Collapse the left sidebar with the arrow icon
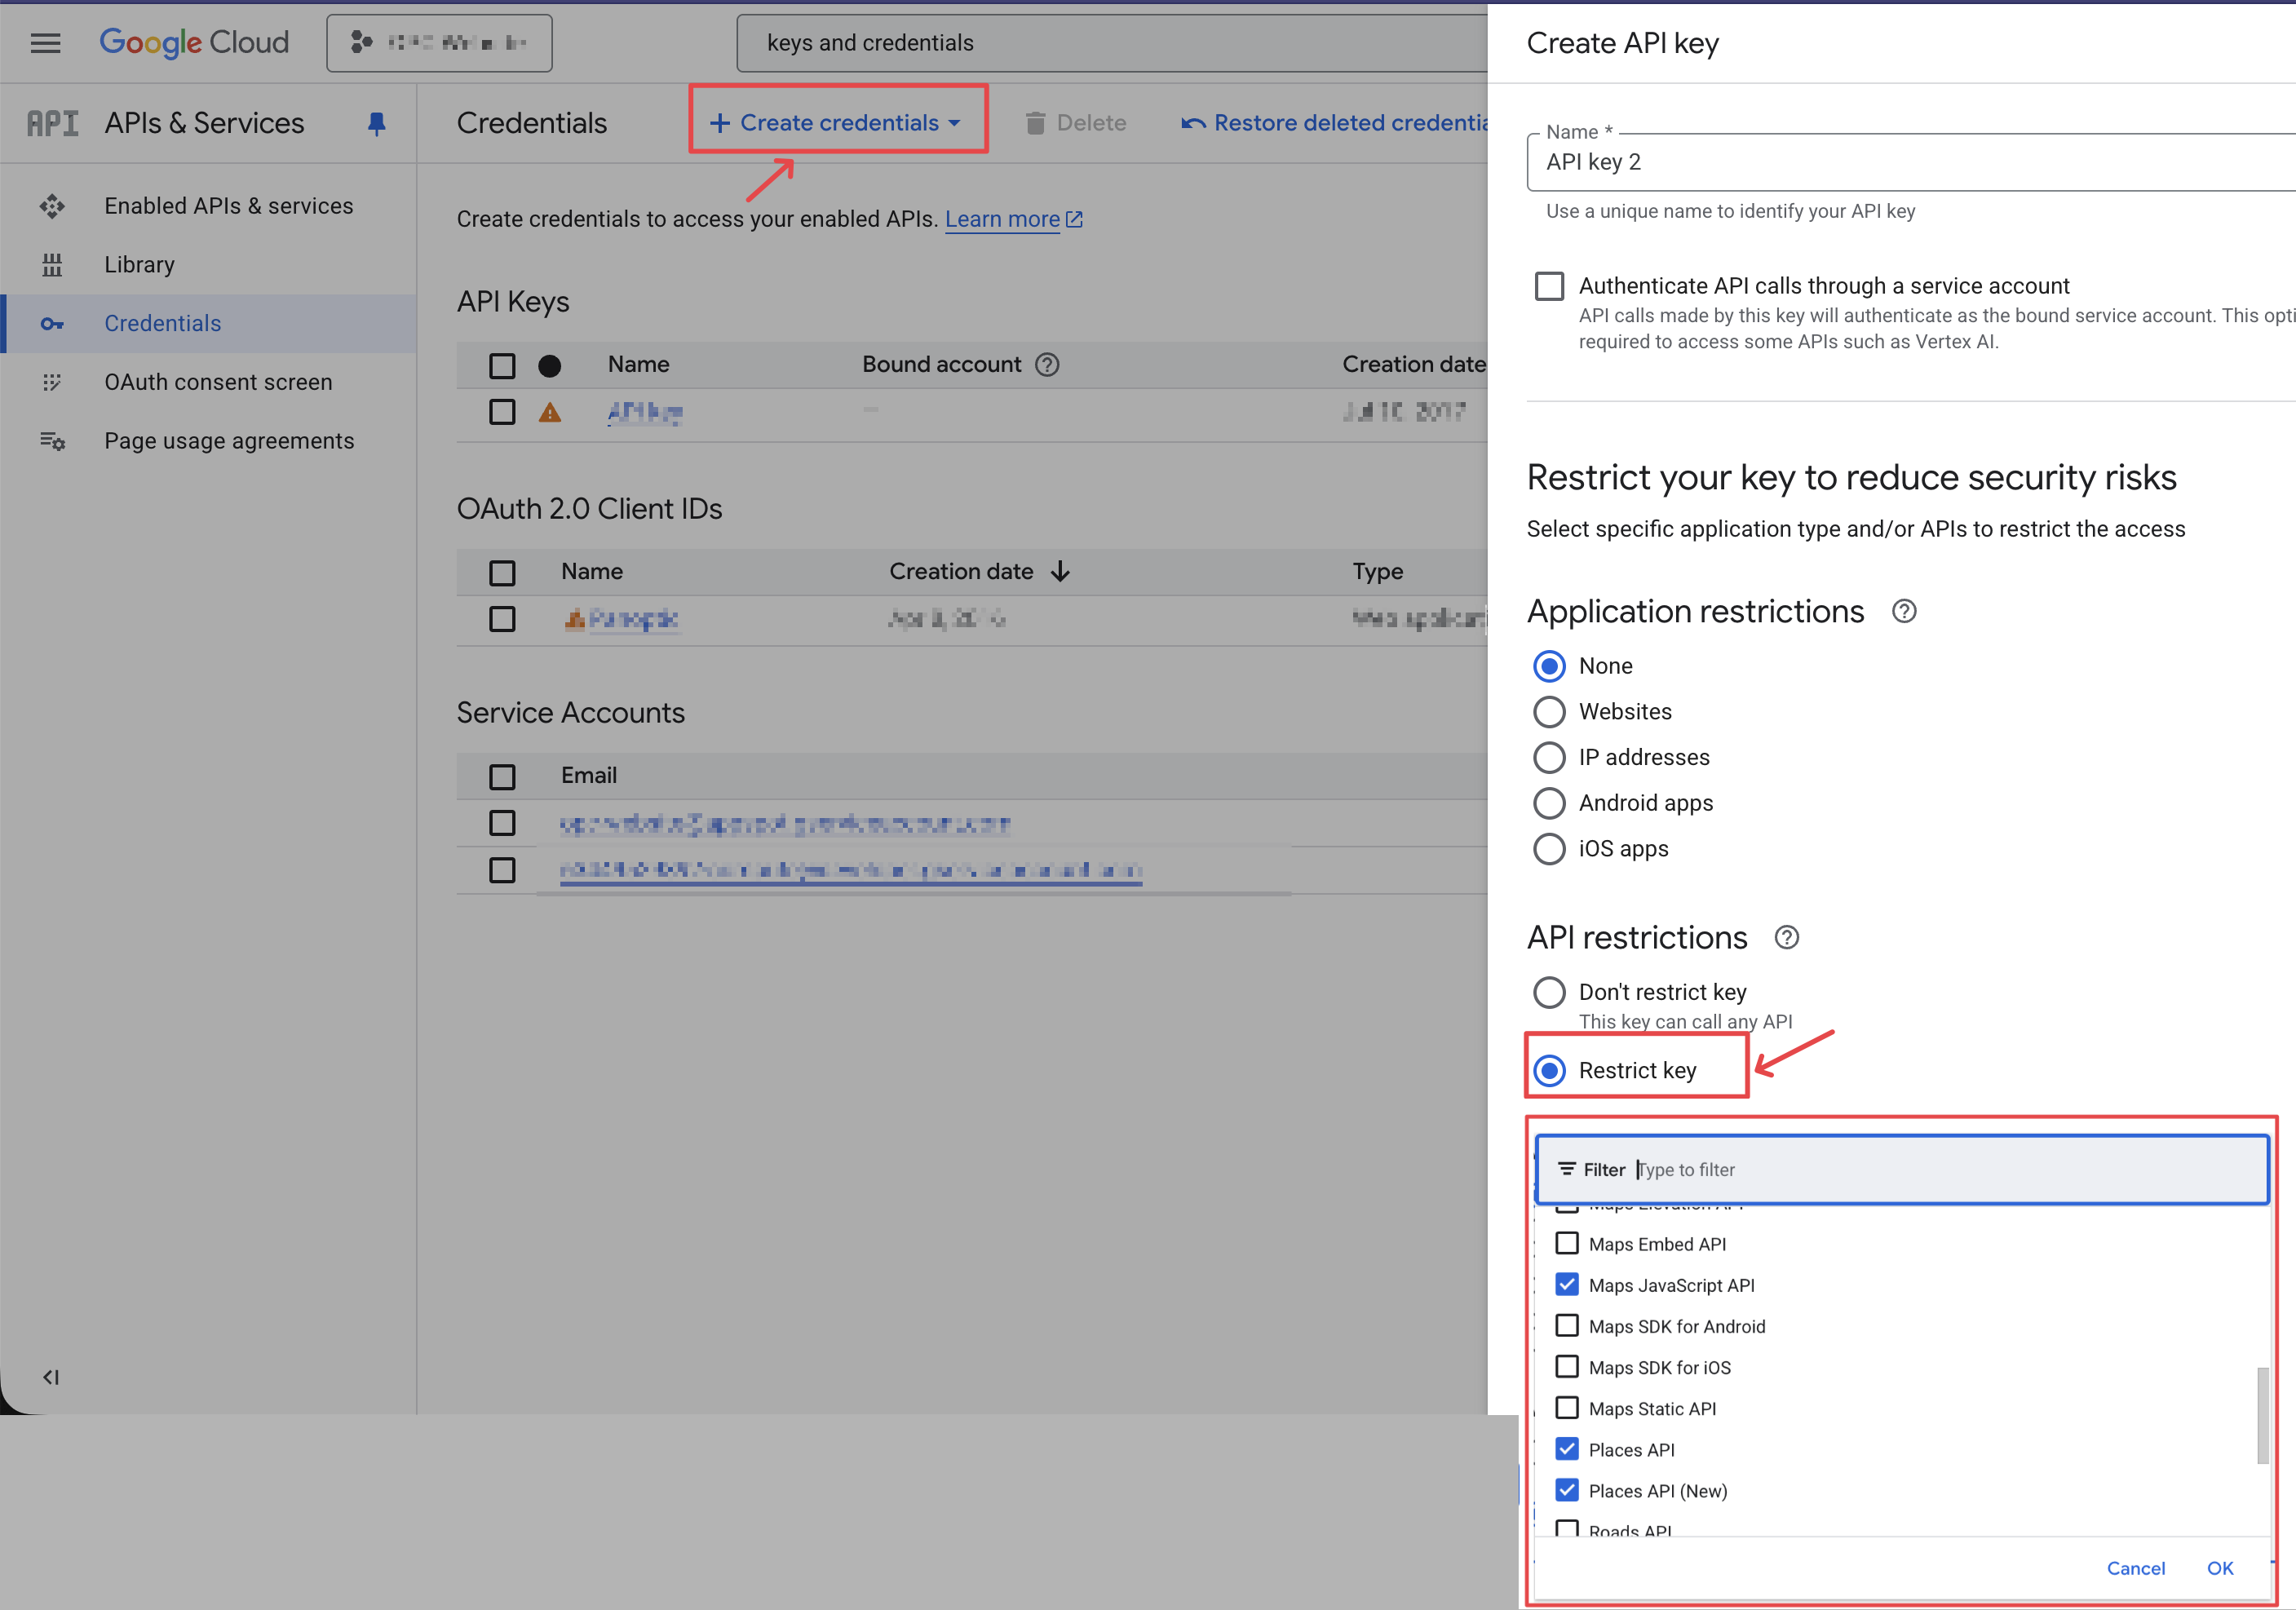The height and width of the screenshot is (1610, 2296). pos(51,1377)
